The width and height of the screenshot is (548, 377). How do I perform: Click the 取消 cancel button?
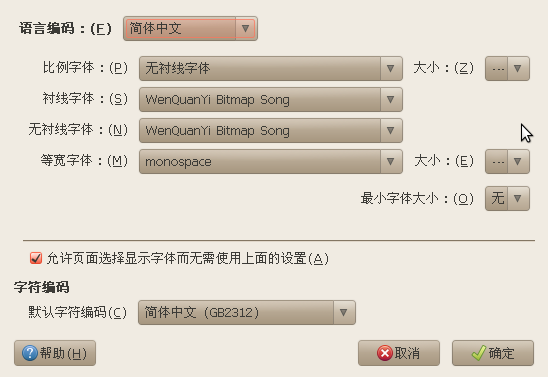(399, 353)
